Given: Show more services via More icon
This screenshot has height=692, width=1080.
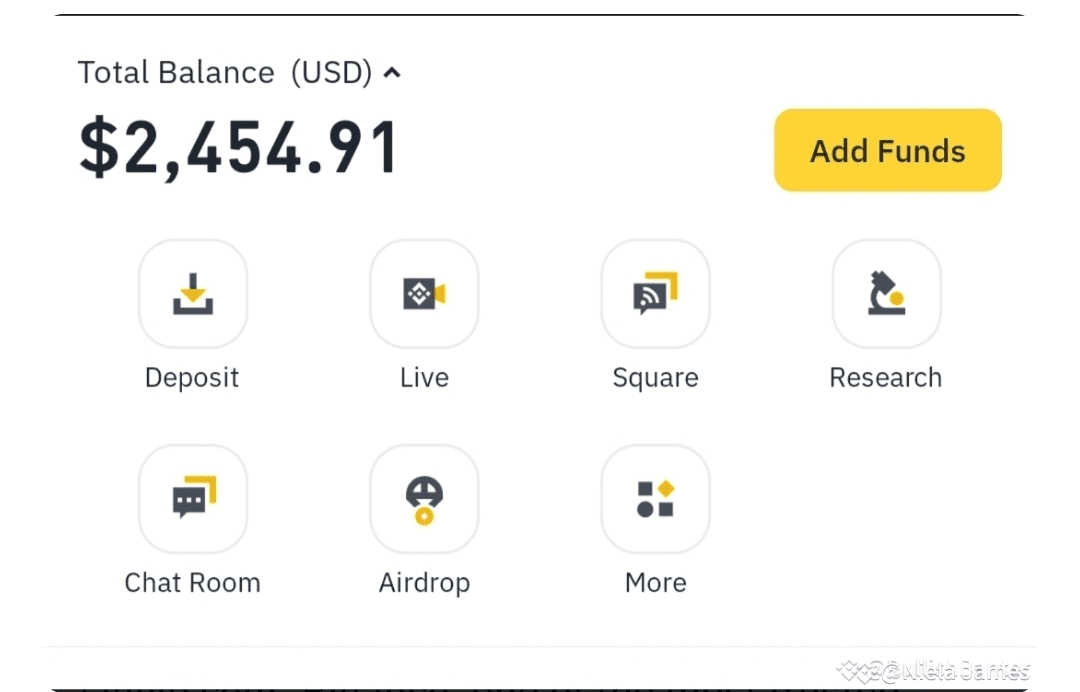Looking at the screenshot, I should (655, 498).
